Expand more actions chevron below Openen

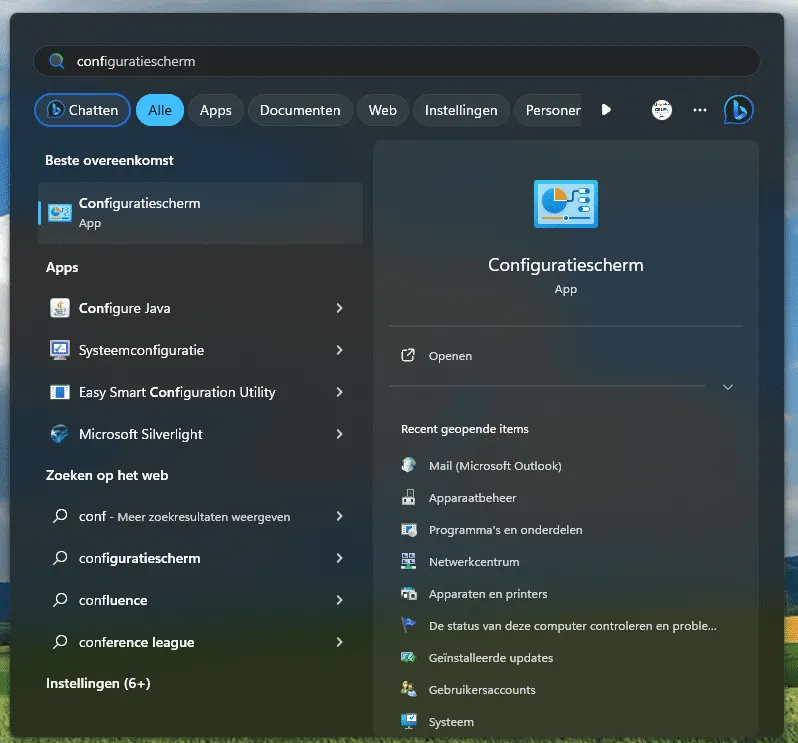tap(727, 387)
